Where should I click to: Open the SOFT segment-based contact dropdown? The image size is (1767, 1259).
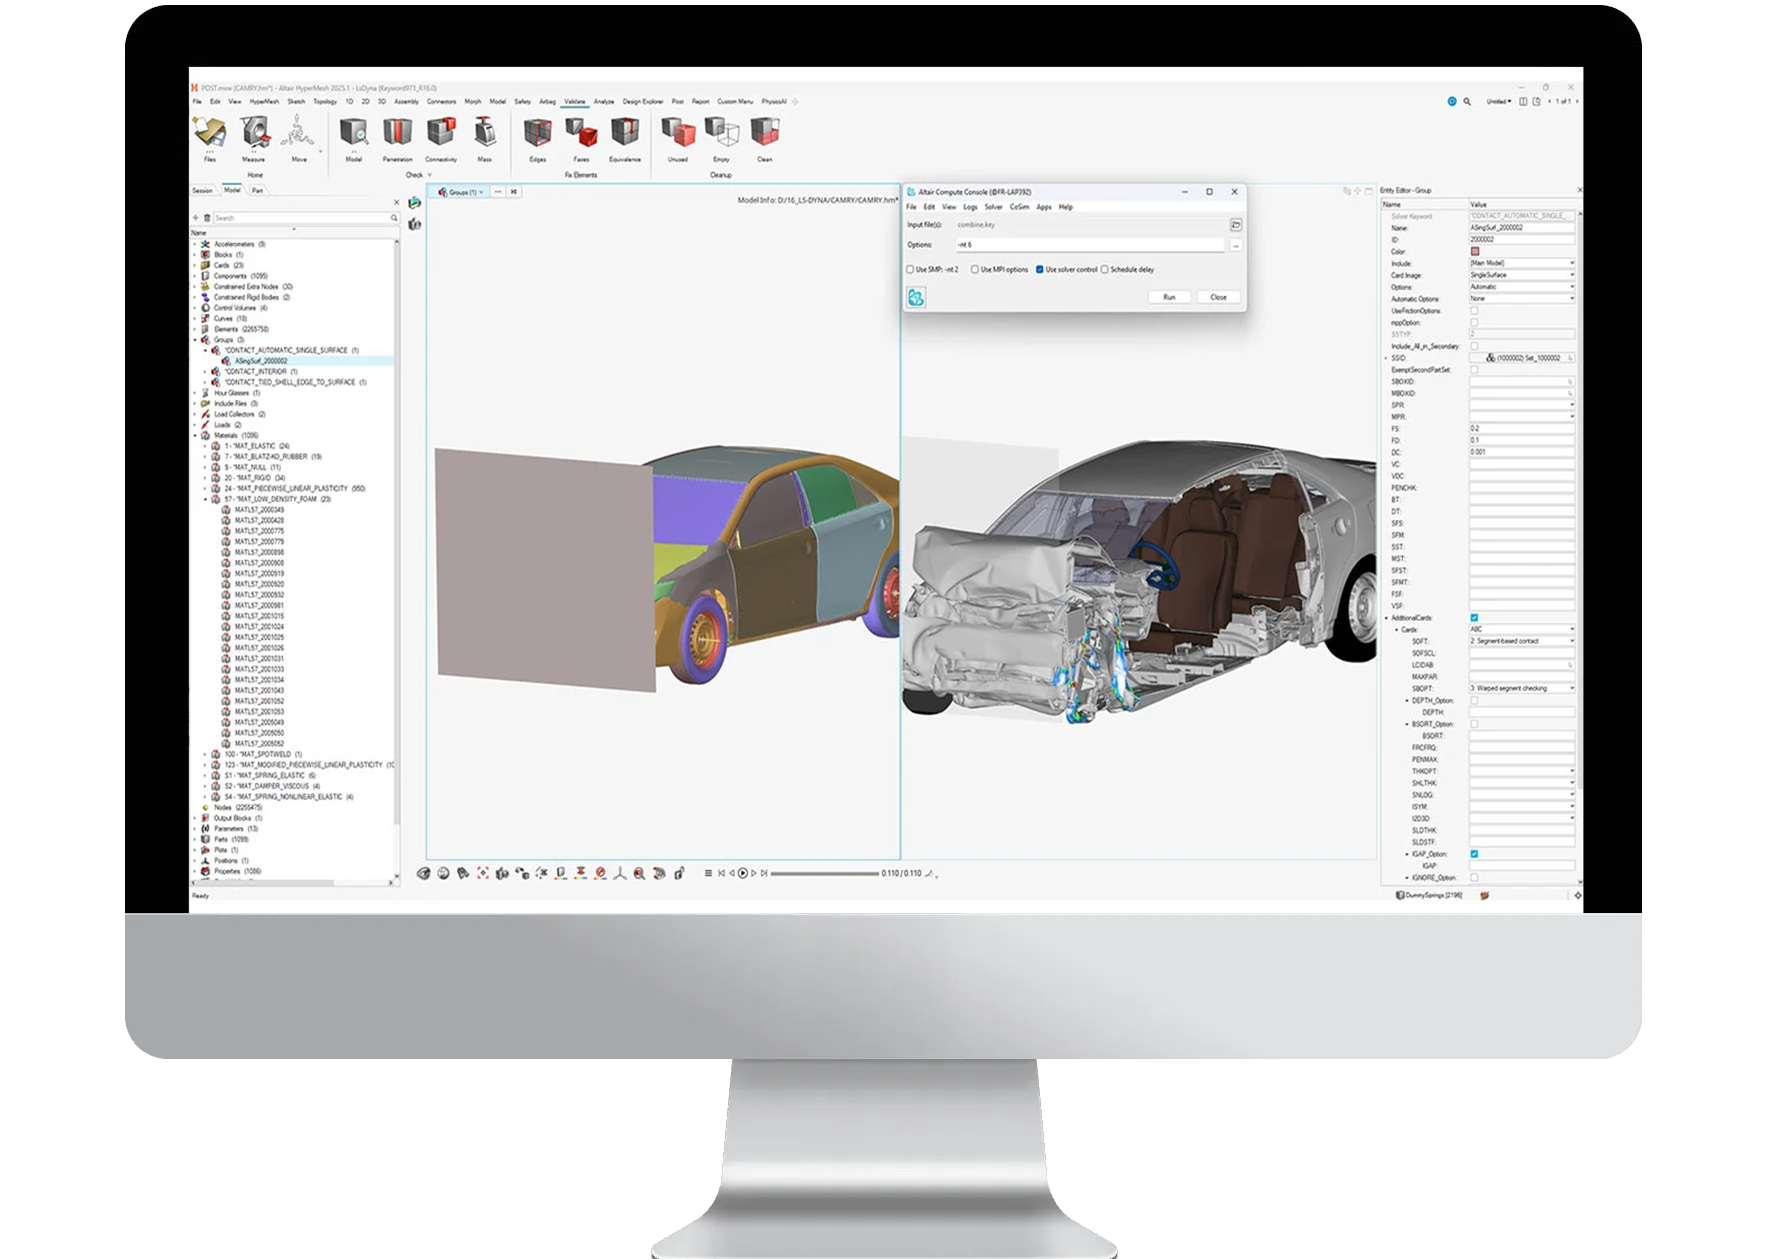pos(1521,641)
